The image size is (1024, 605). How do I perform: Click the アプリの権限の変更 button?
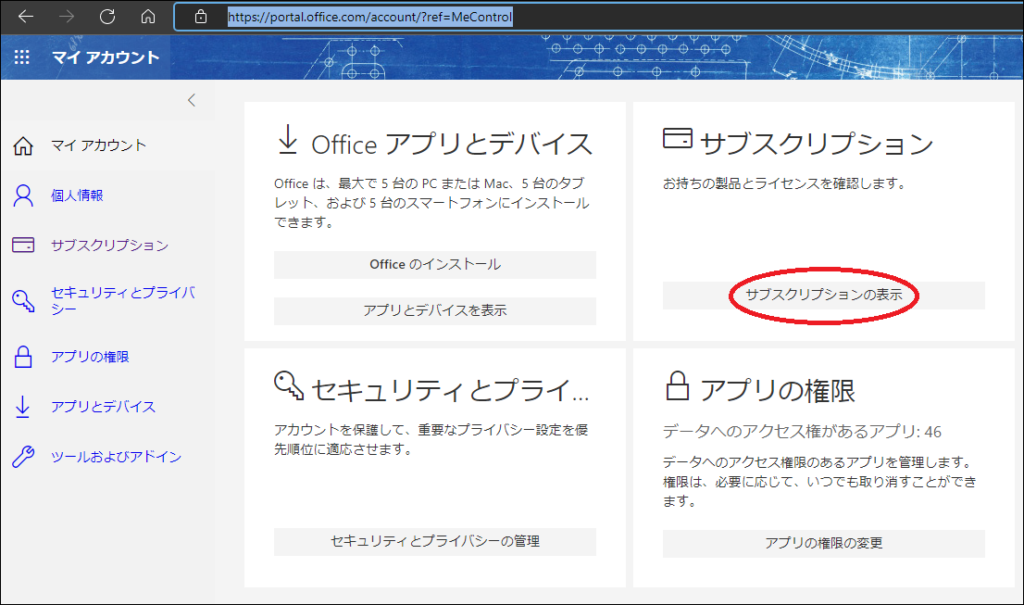click(x=824, y=544)
